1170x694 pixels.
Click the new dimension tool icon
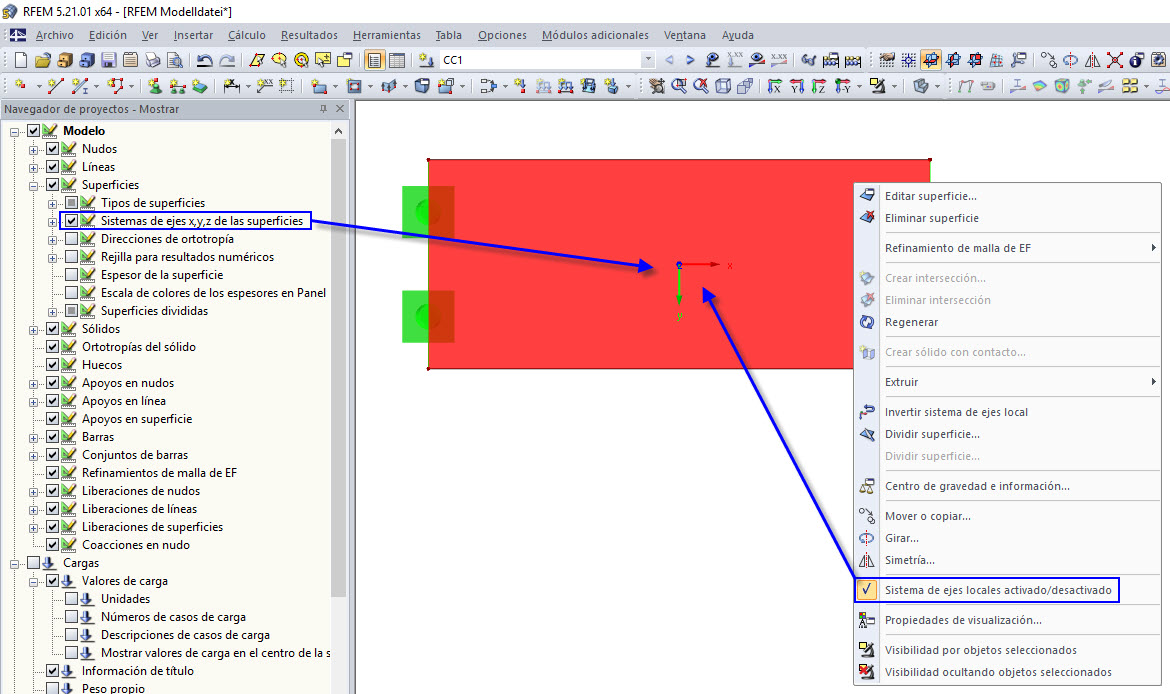pyautogui.click(x=231, y=87)
